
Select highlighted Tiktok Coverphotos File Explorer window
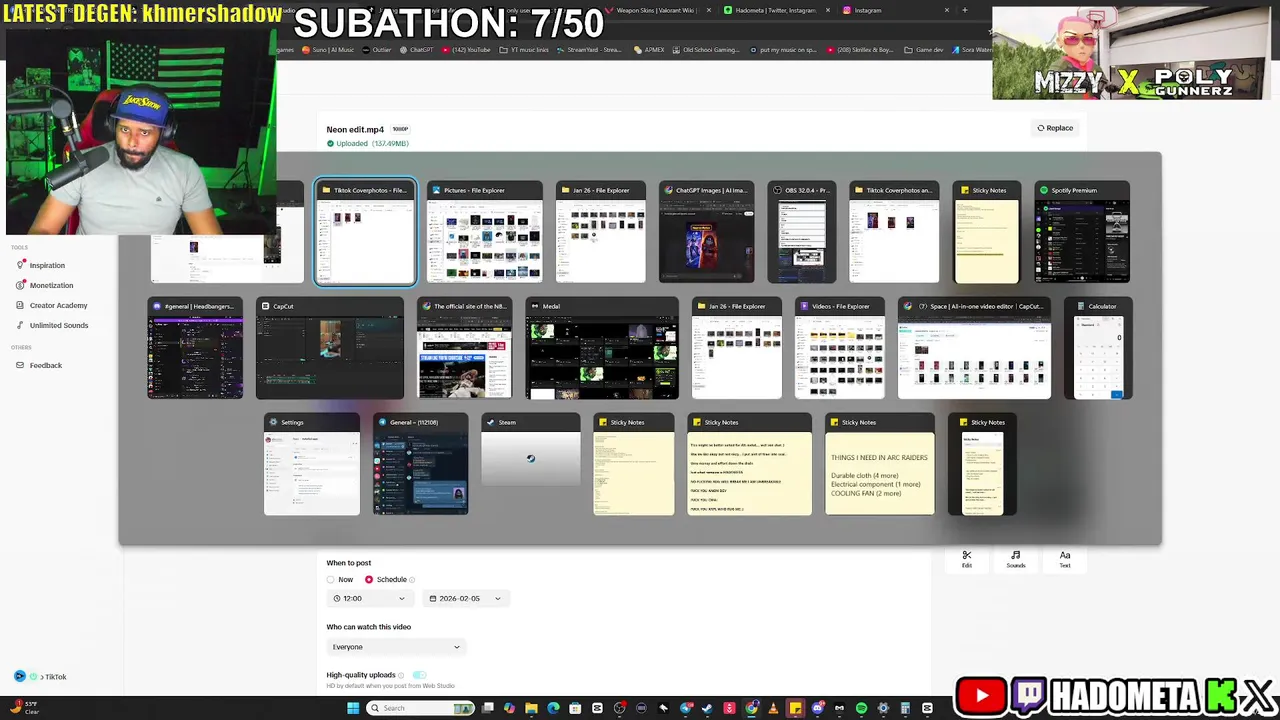pos(365,234)
